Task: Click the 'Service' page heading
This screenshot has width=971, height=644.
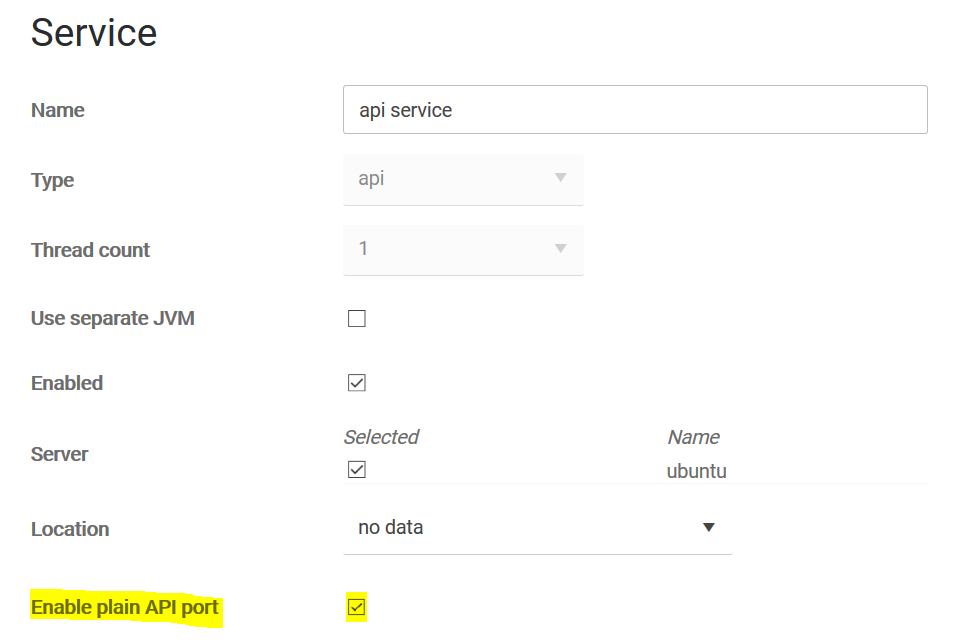Action: point(94,33)
